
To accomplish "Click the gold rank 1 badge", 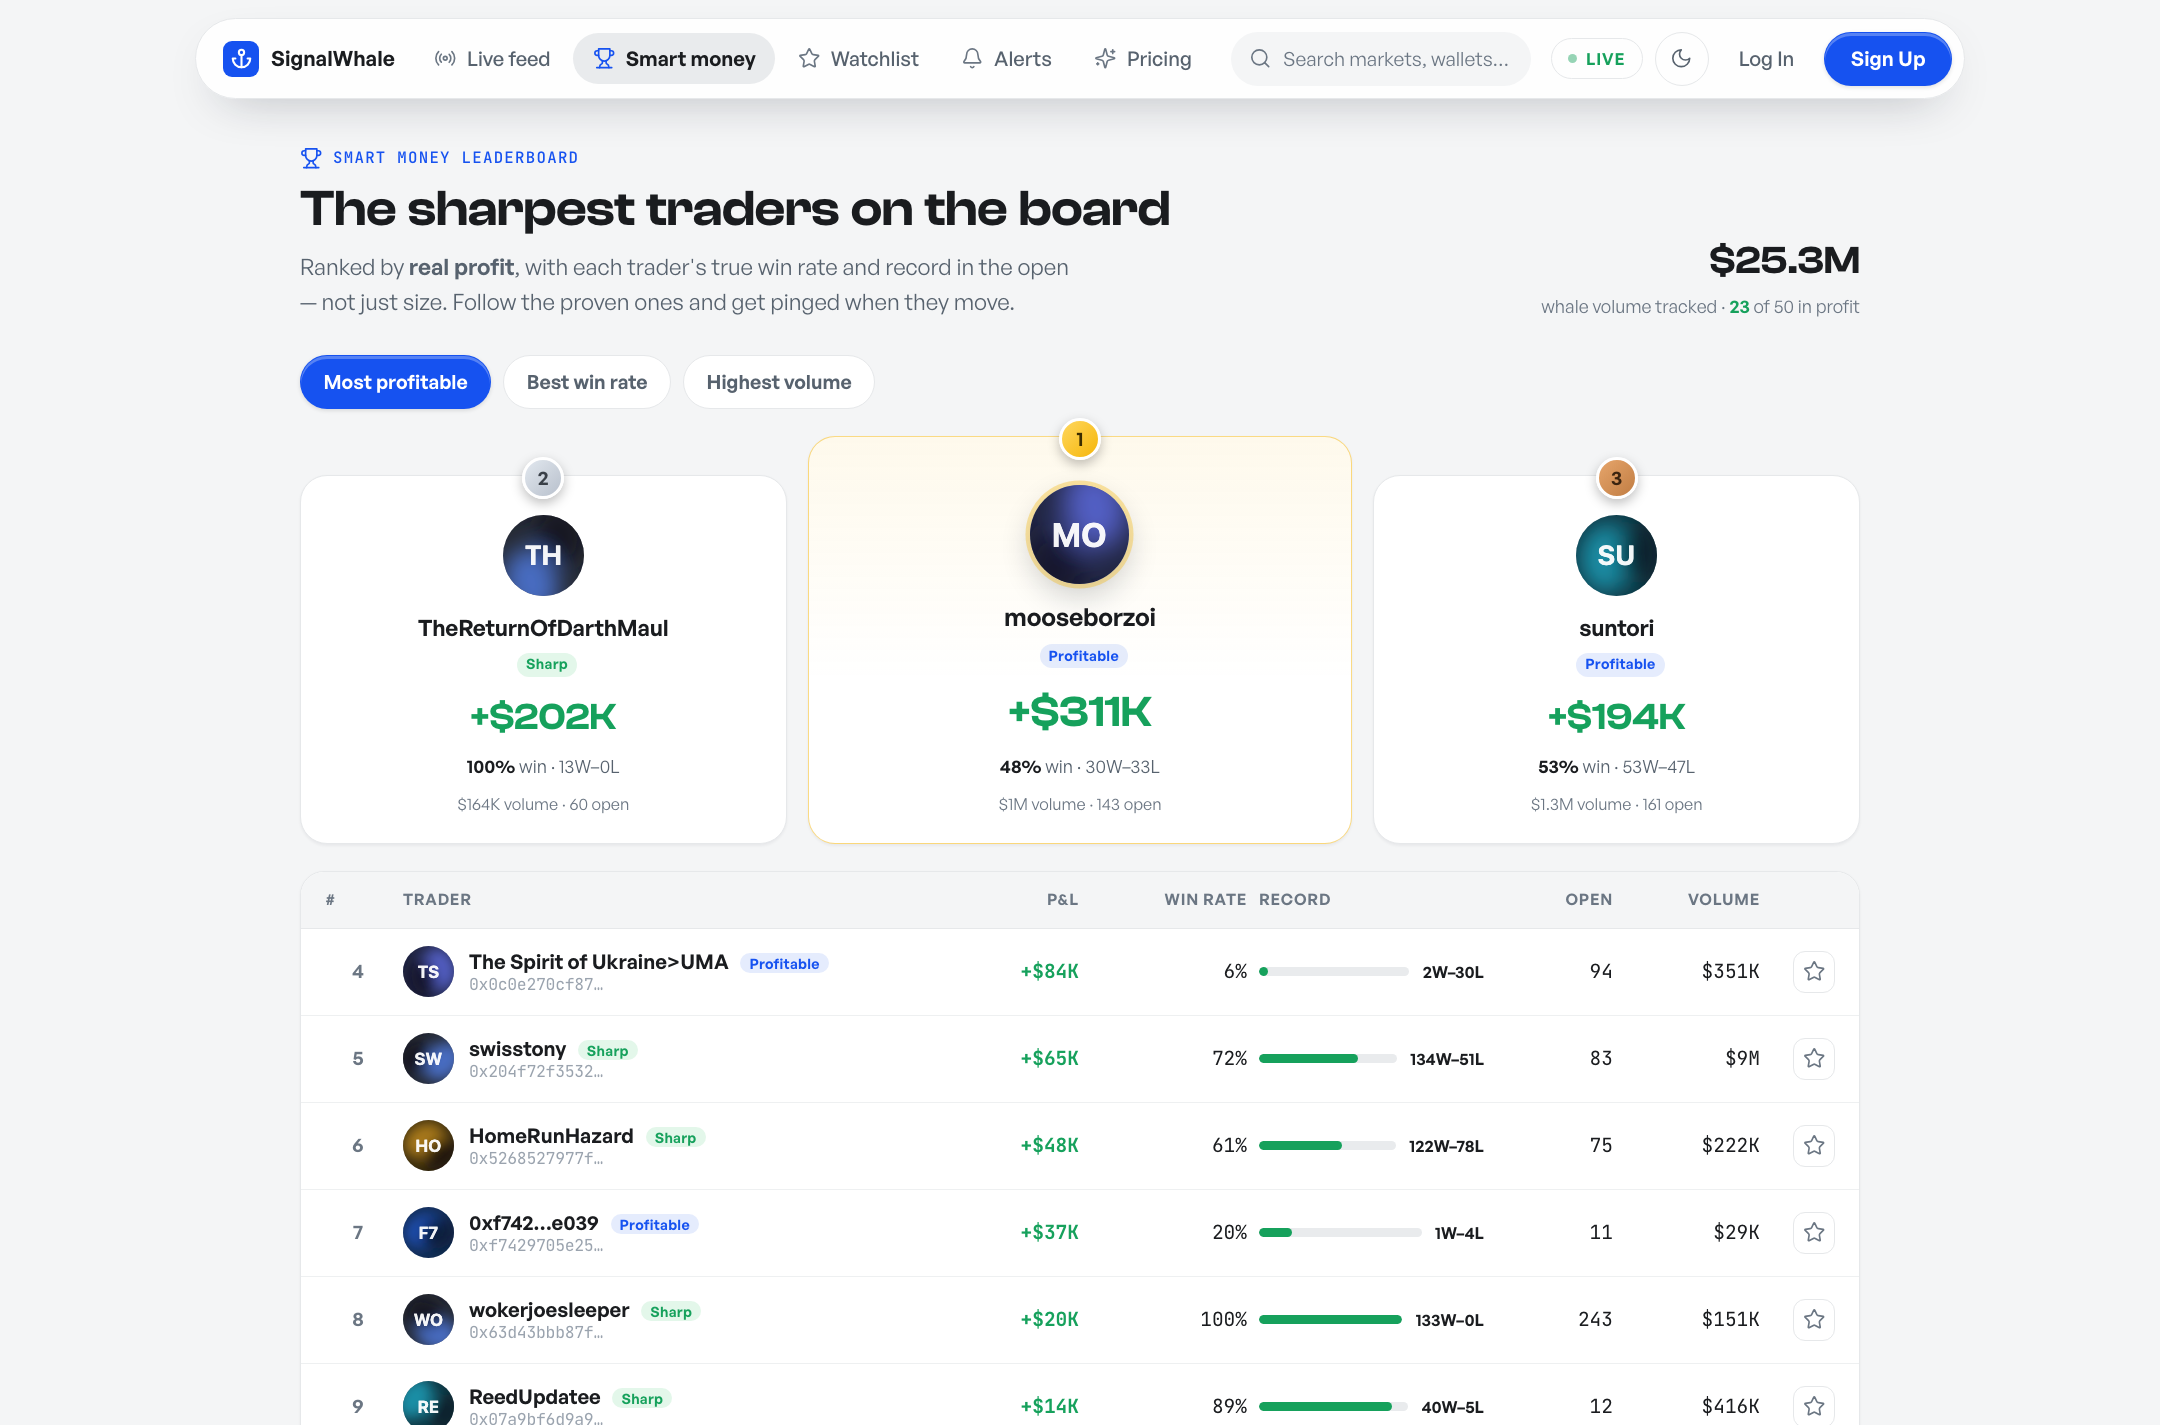I will pos(1080,439).
